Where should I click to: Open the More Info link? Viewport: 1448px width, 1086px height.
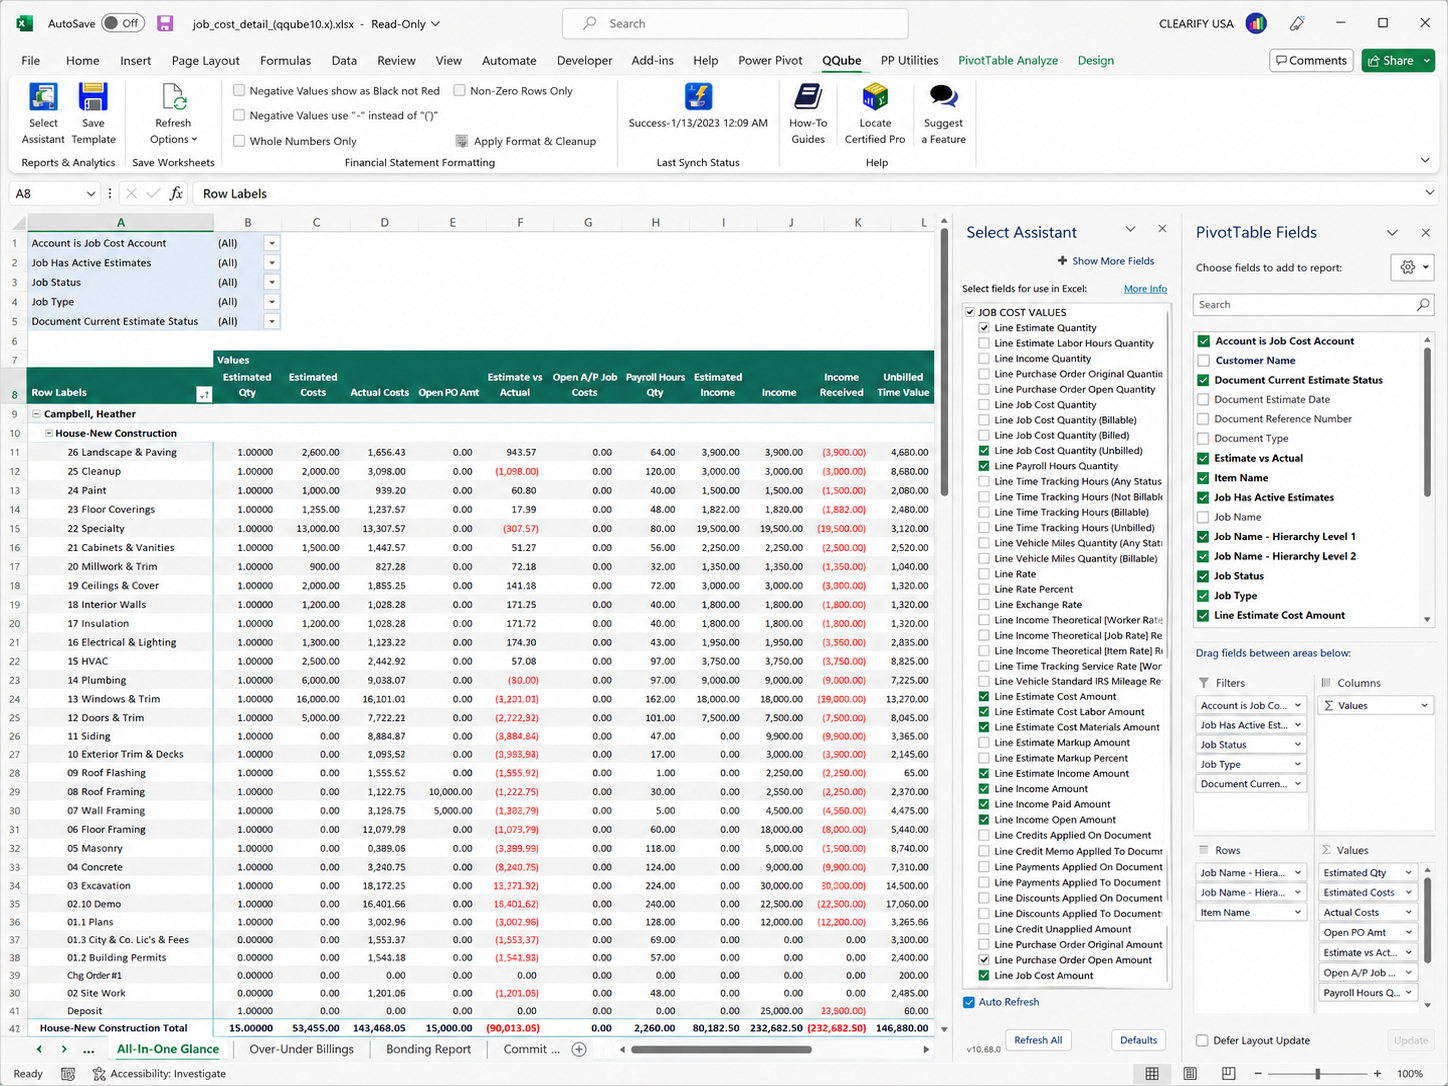(x=1145, y=289)
